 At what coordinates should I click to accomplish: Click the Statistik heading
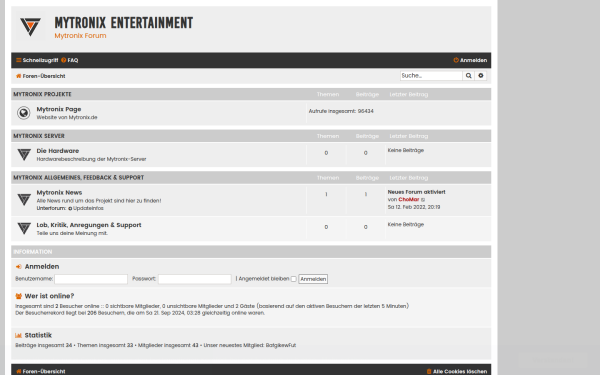(38, 335)
